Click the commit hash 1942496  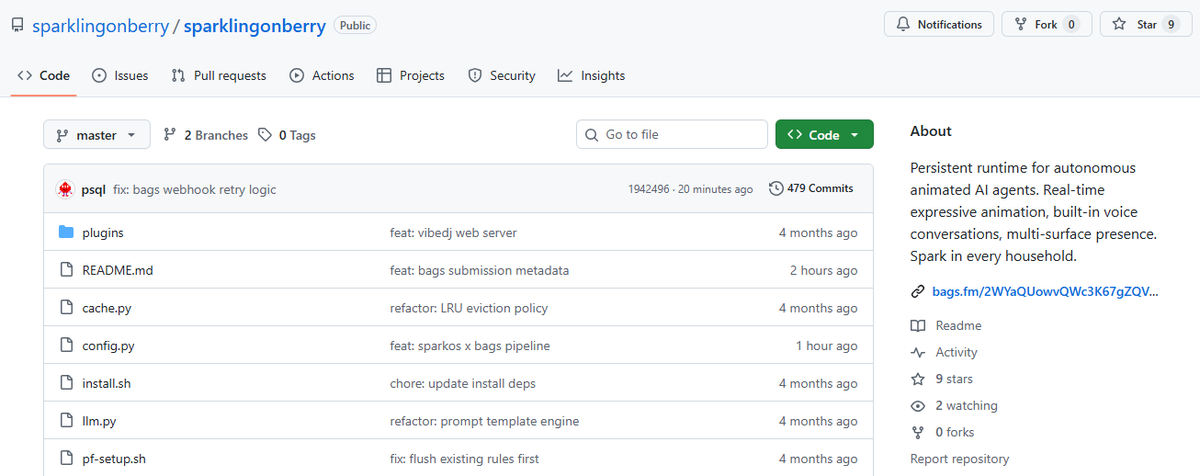point(649,189)
